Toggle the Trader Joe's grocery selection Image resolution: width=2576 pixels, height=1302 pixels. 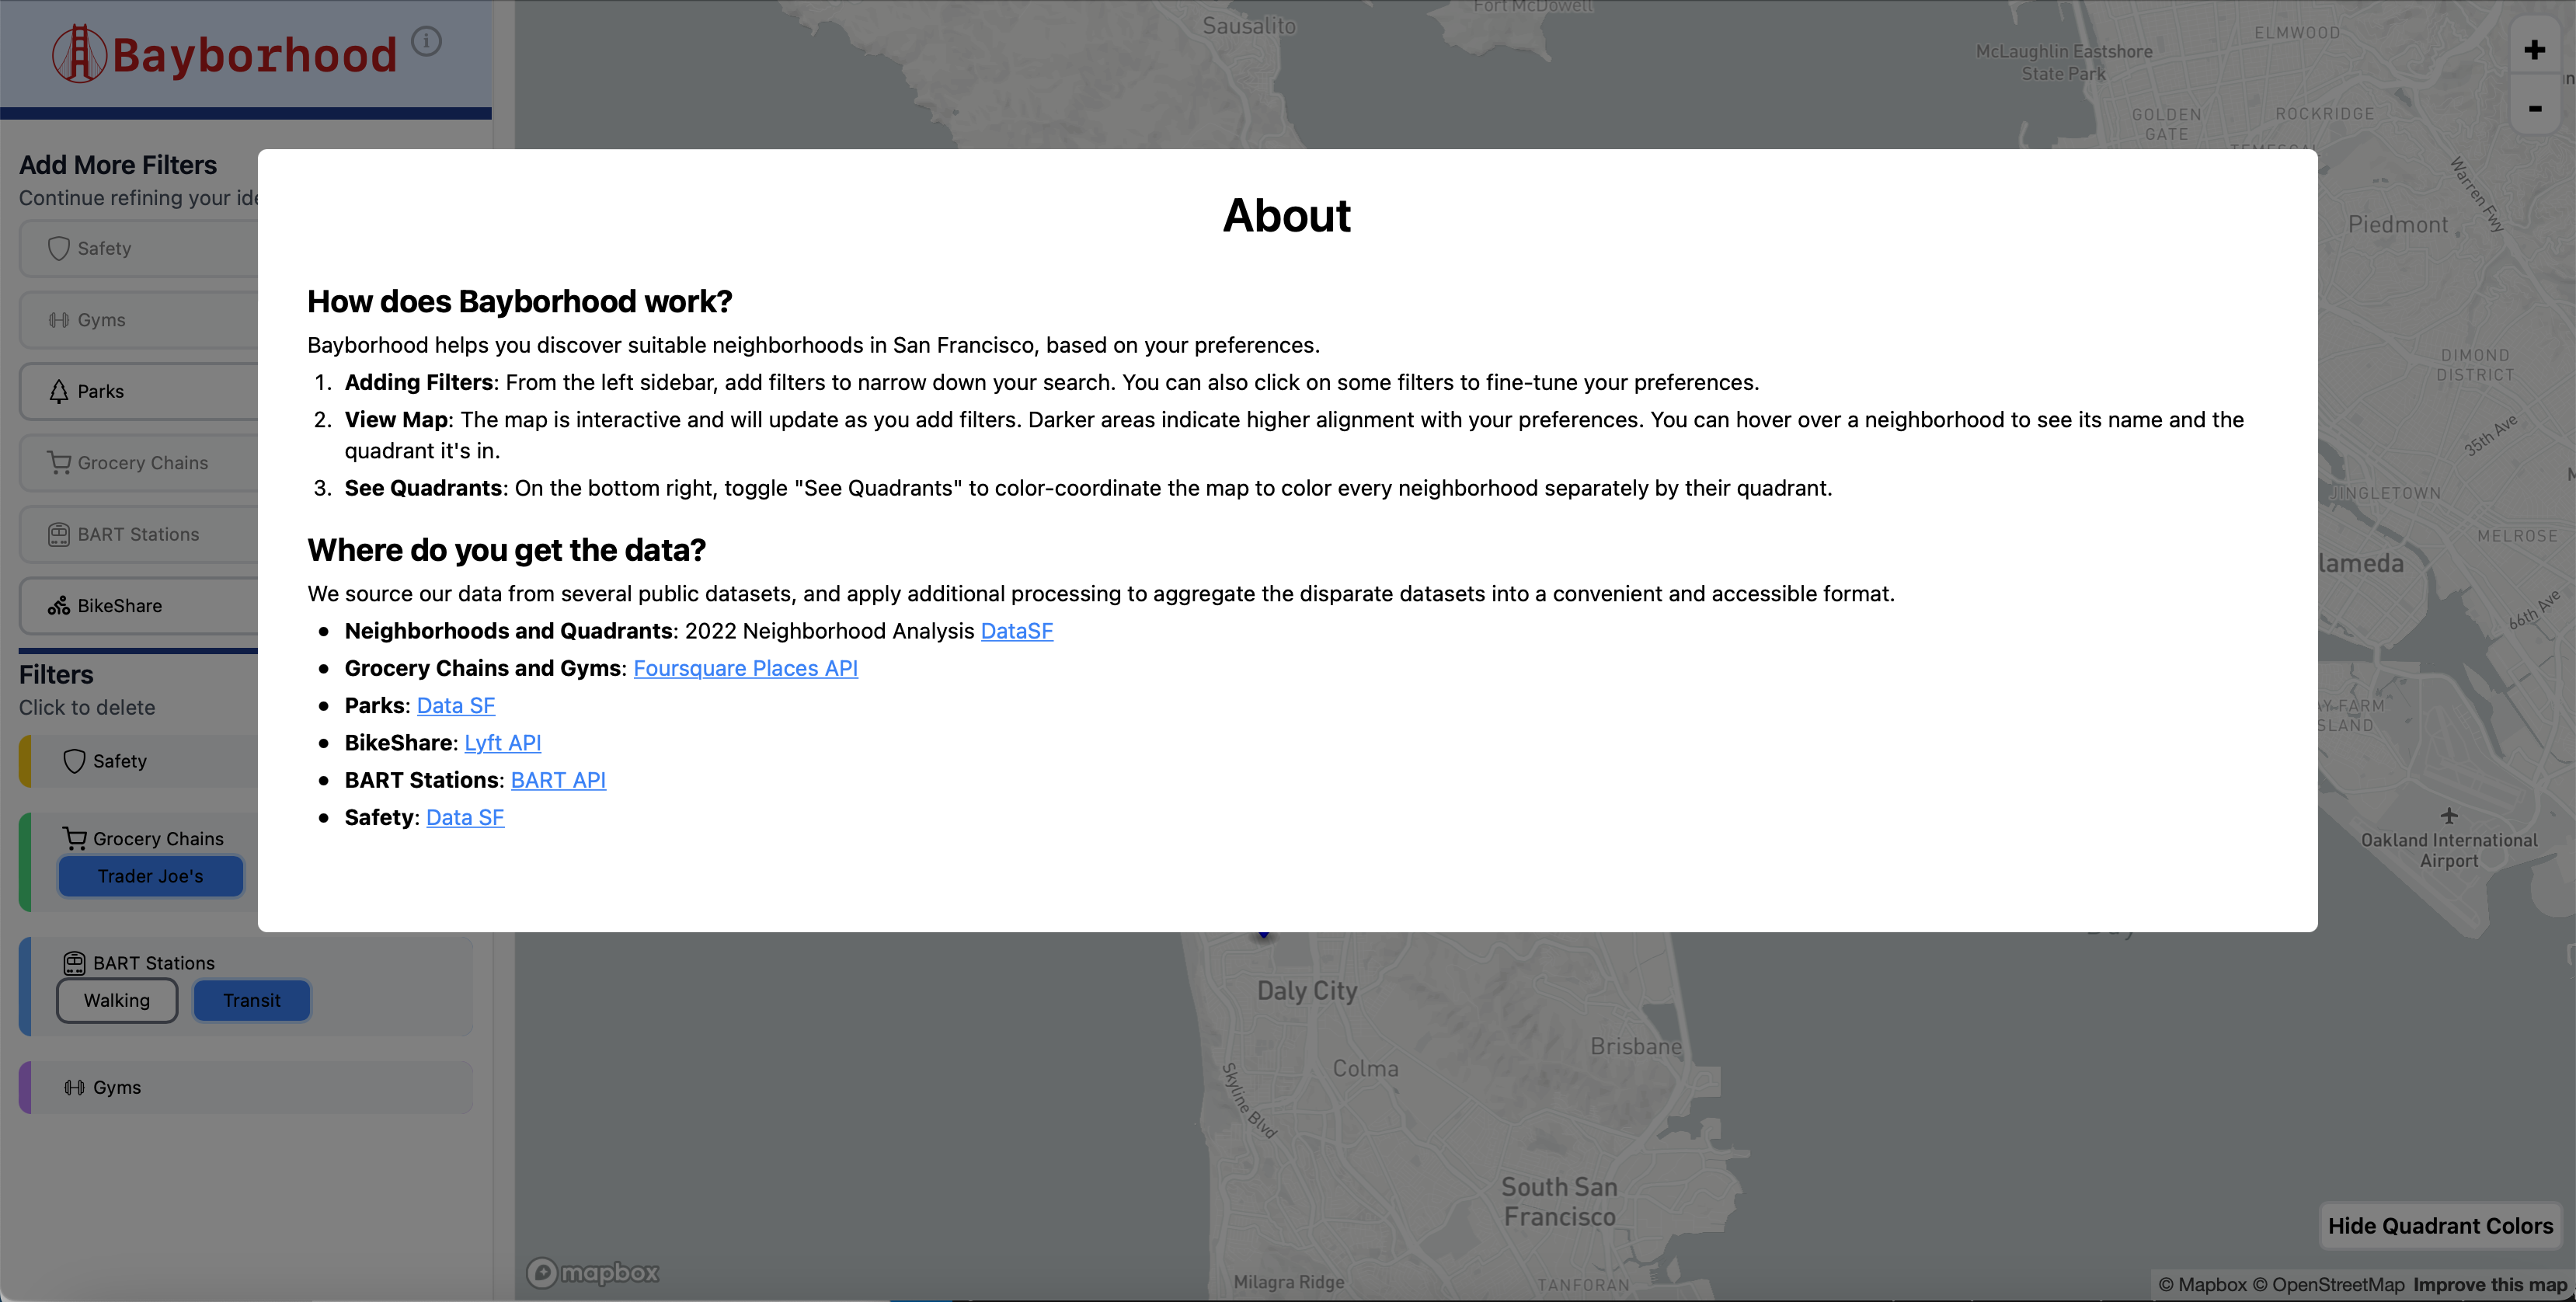point(150,876)
